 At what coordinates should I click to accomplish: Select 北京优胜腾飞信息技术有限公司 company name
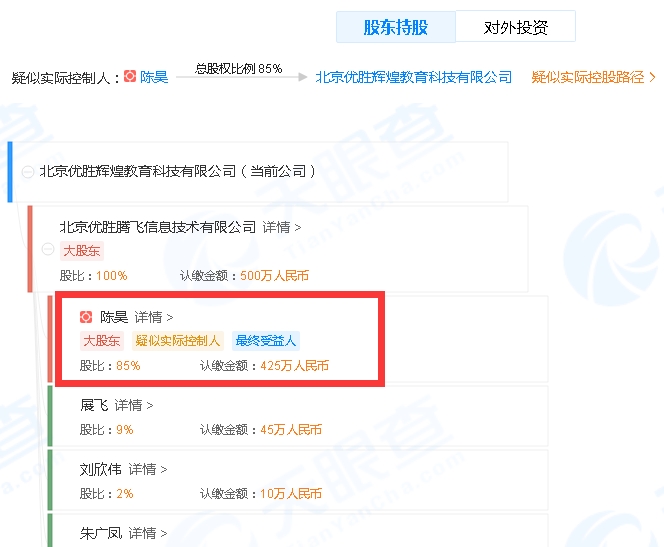point(158,227)
